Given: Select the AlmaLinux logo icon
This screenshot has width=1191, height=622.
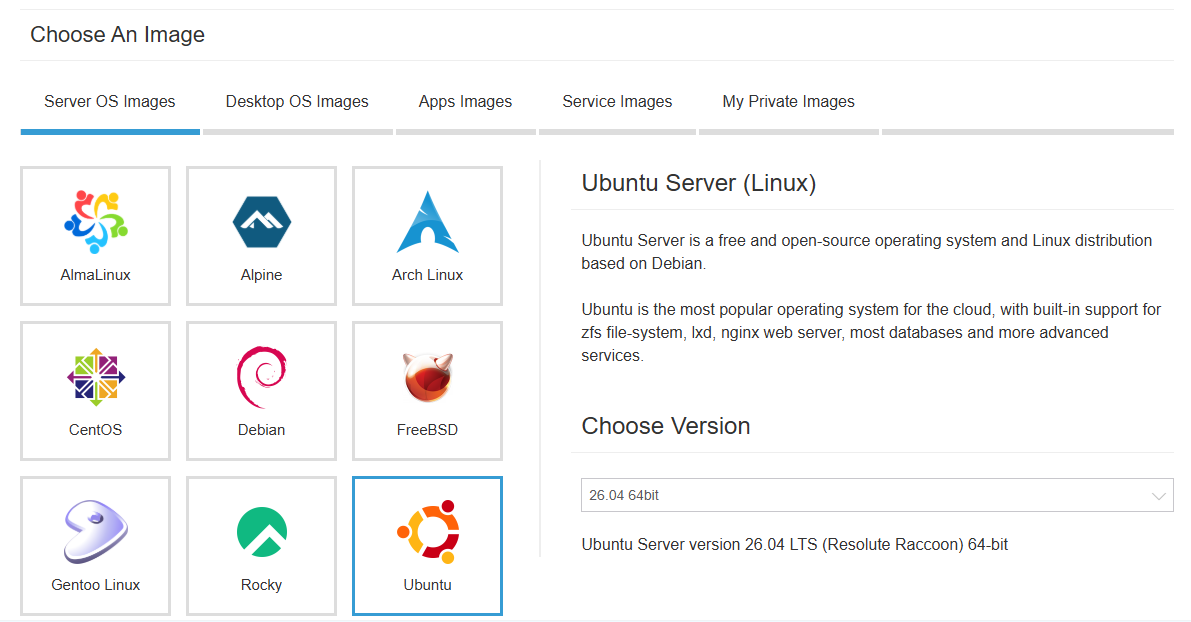Looking at the screenshot, I should tap(96, 222).
